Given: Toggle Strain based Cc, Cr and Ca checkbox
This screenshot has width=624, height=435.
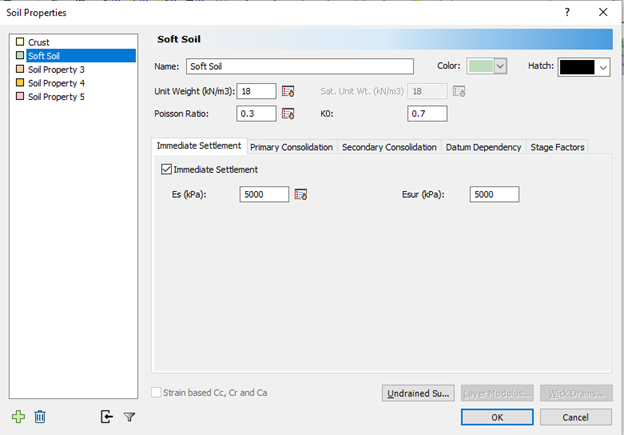Looking at the screenshot, I should (x=156, y=392).
